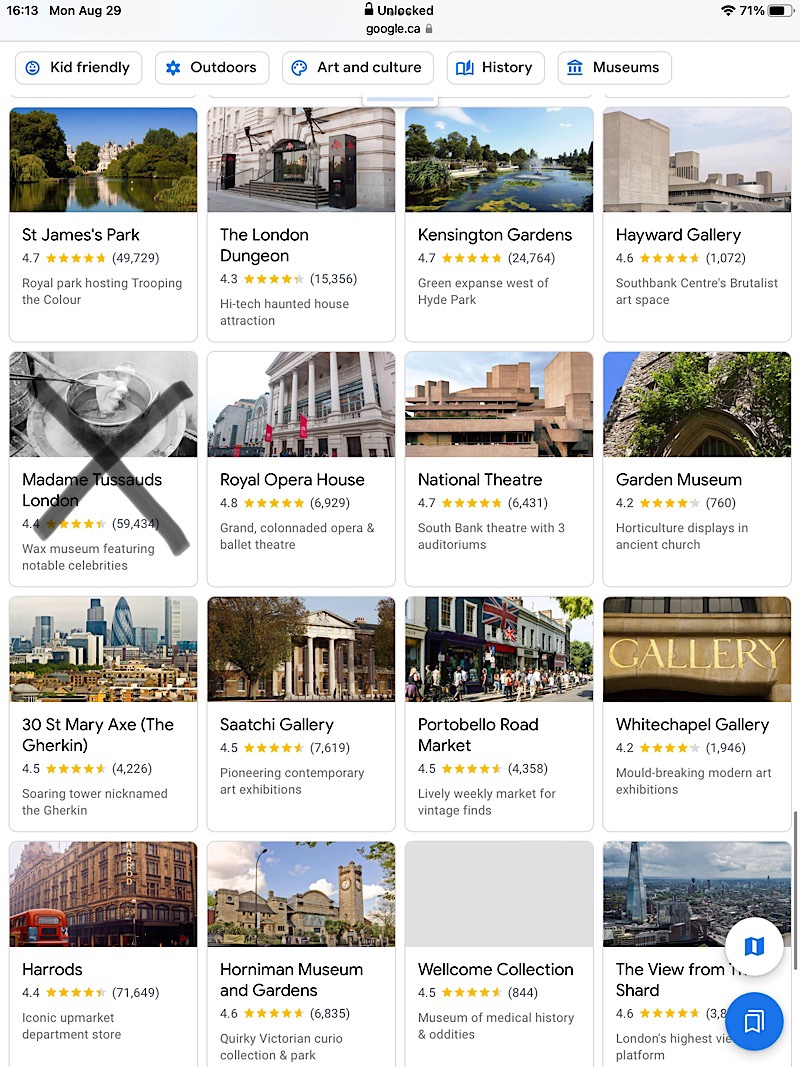Image resolution: width=800 pixels, height=1067 pixels.
Task: Open the saved bookmarks floating button
Action: [754, 1021]
